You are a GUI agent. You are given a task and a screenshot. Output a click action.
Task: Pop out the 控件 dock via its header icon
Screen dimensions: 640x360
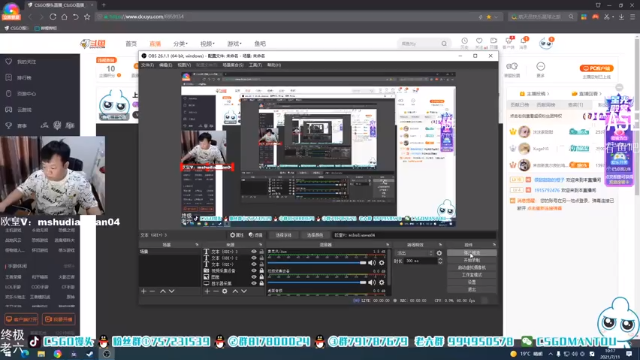494,244
